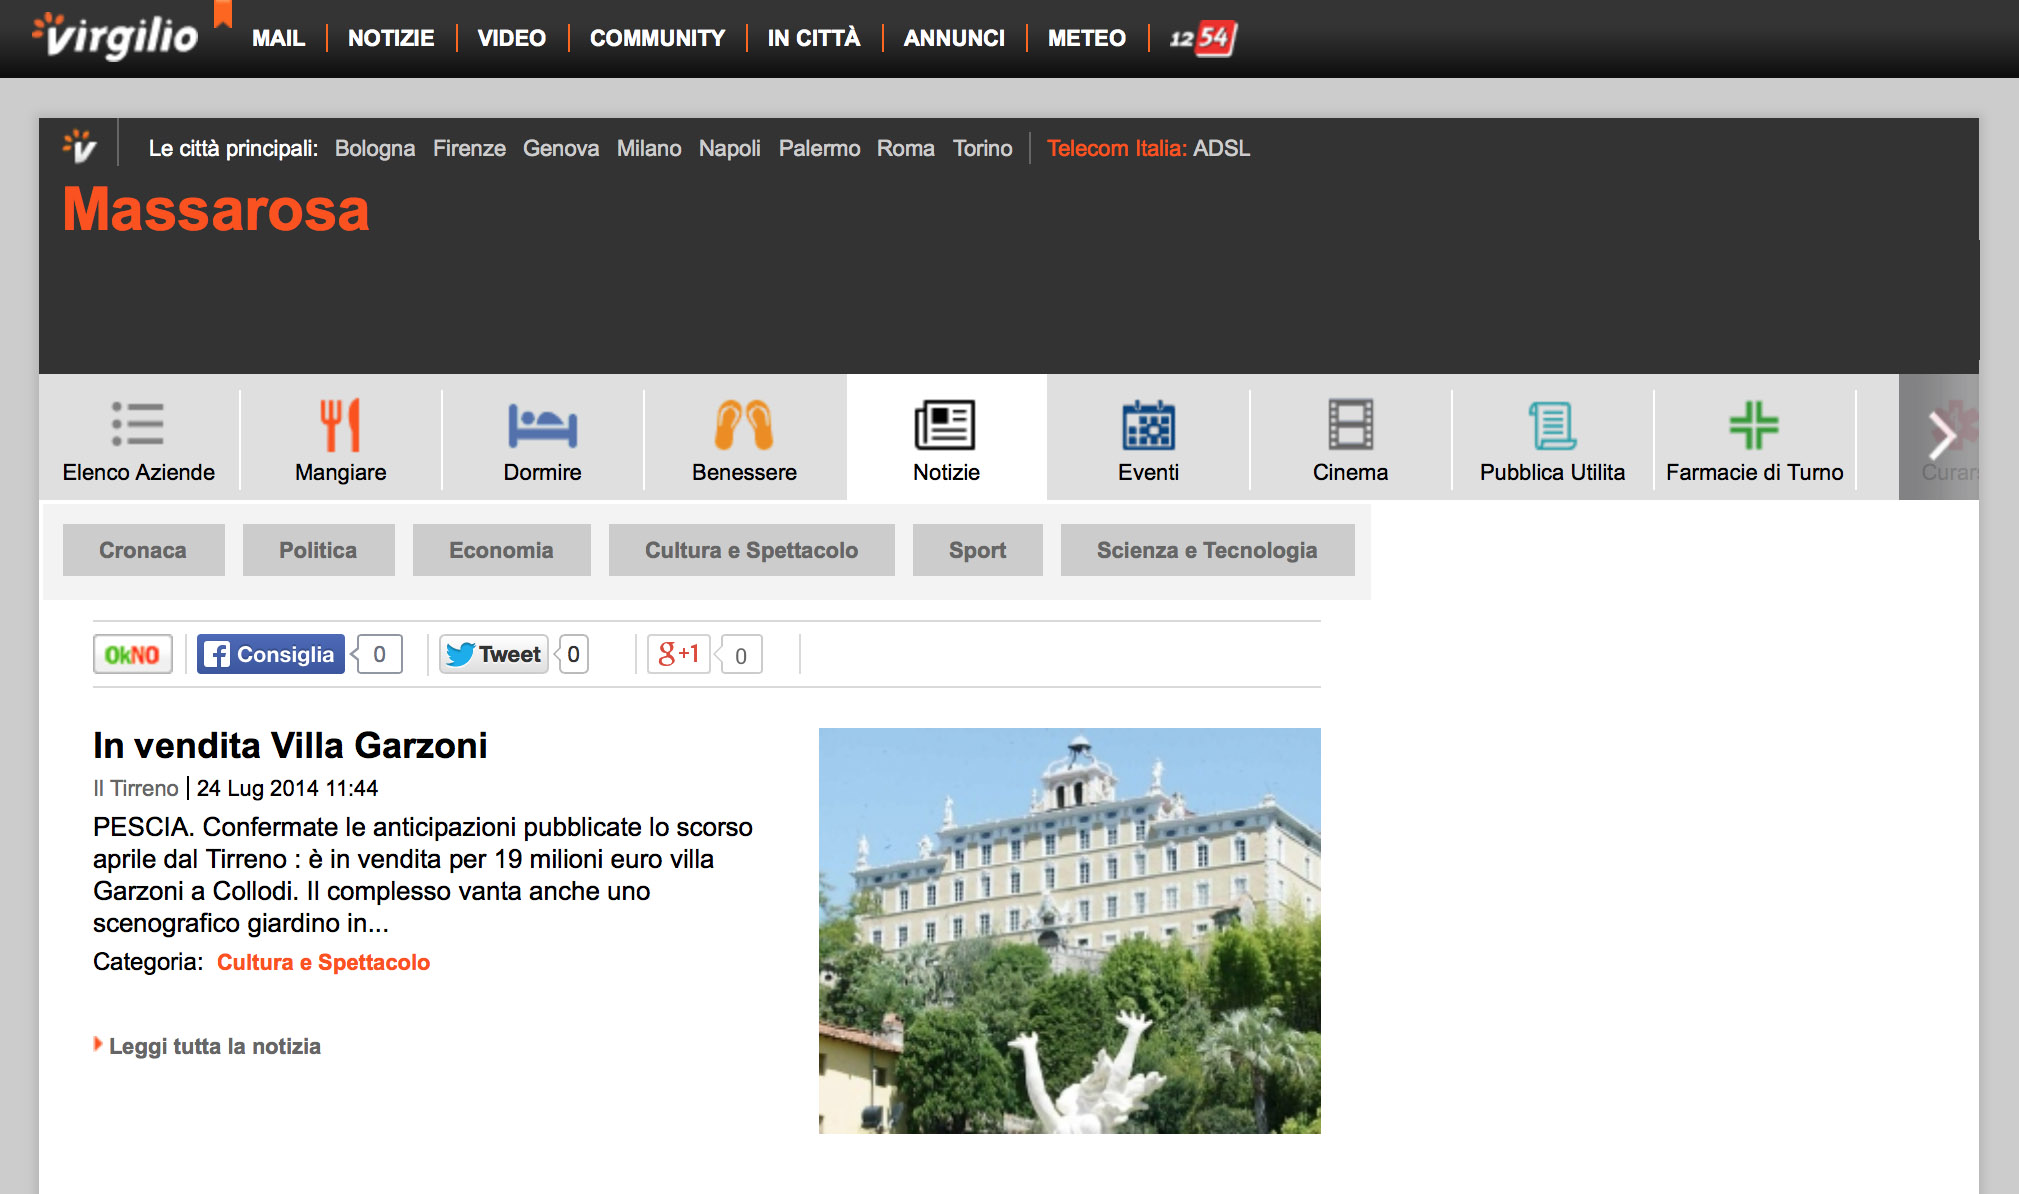Go to Bologna city page
This screenshot has height=1194, width=2019.
coord(374,148)
